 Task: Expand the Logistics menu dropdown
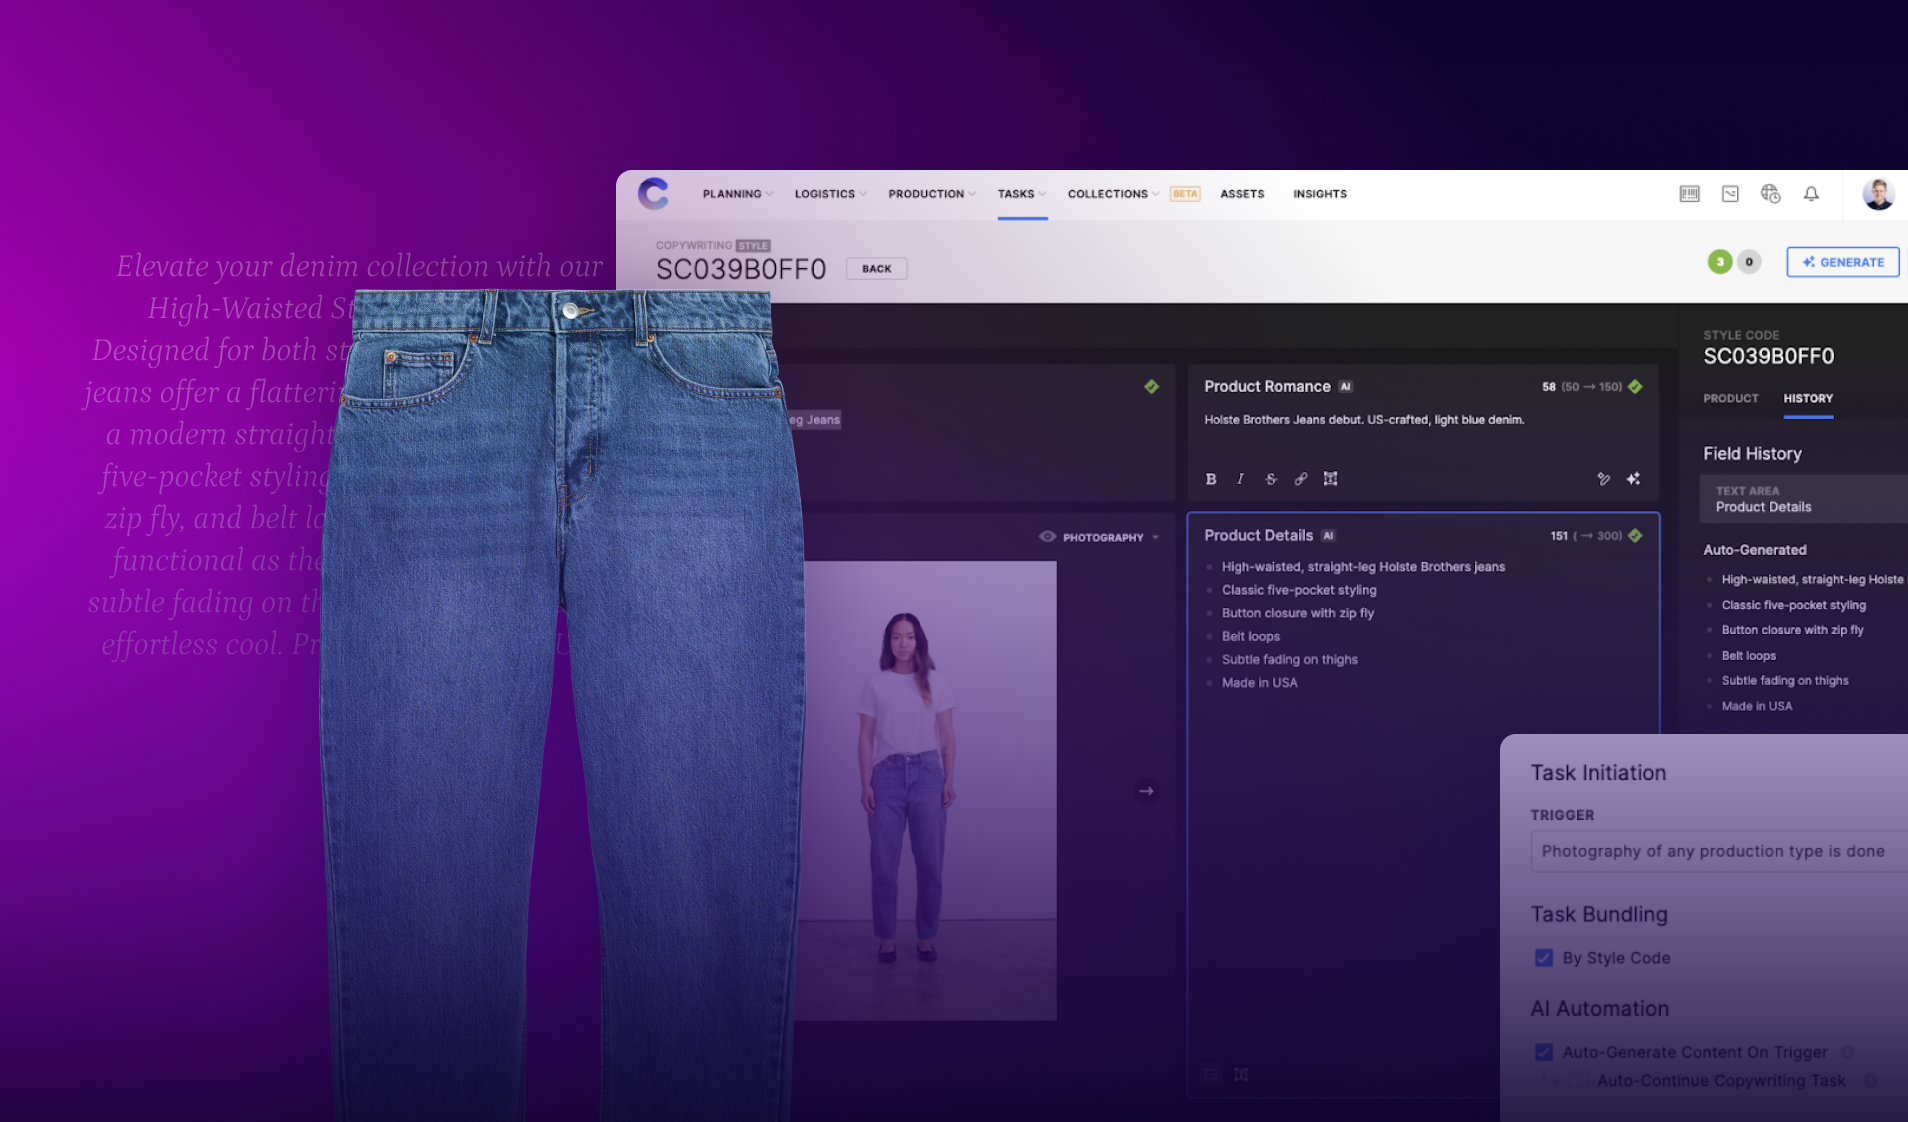830,194
